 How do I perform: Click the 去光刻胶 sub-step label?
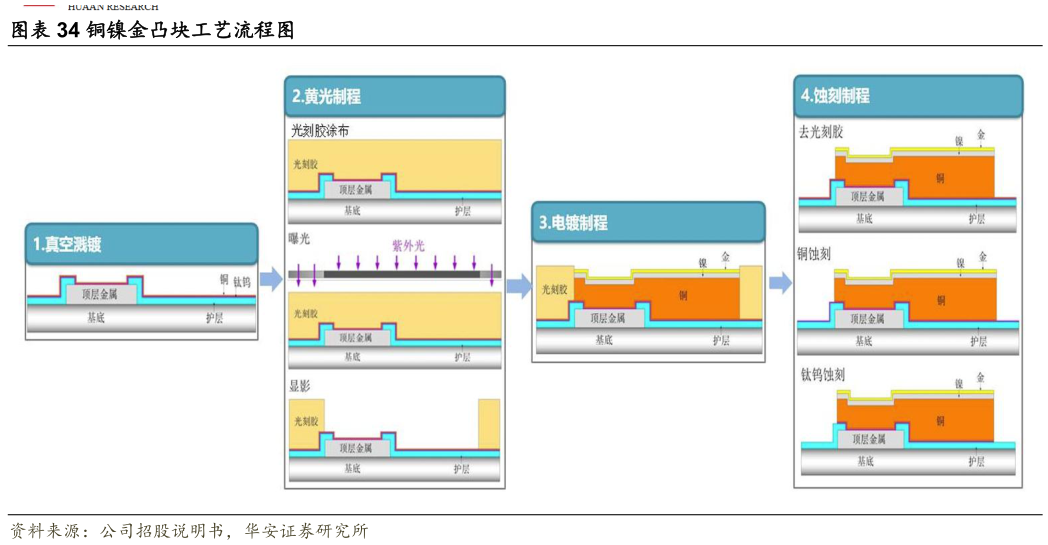(821, 132)
